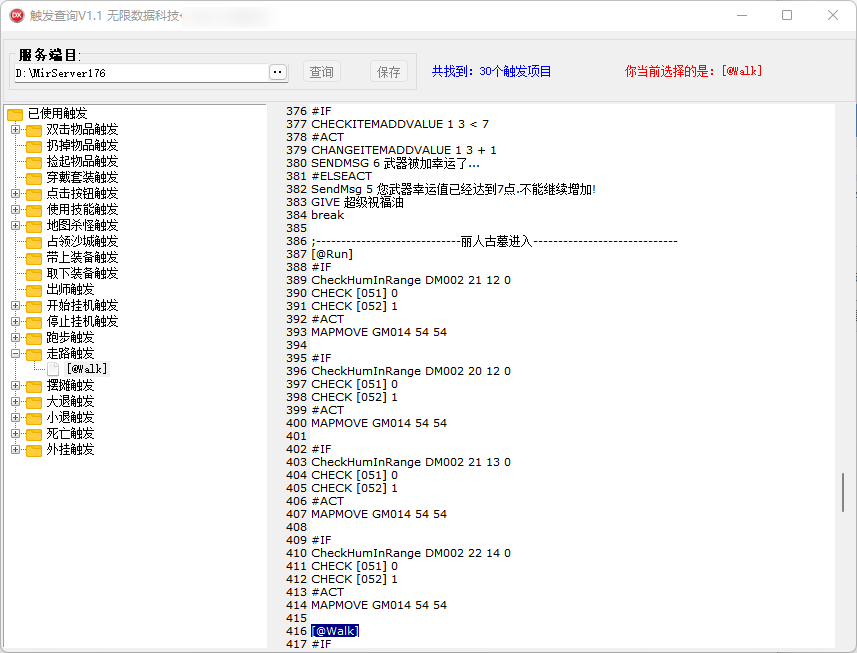Click the 占领沙城触发 folder icon
This screenshot has width=857, height=653.
click(x=34, y=242)
